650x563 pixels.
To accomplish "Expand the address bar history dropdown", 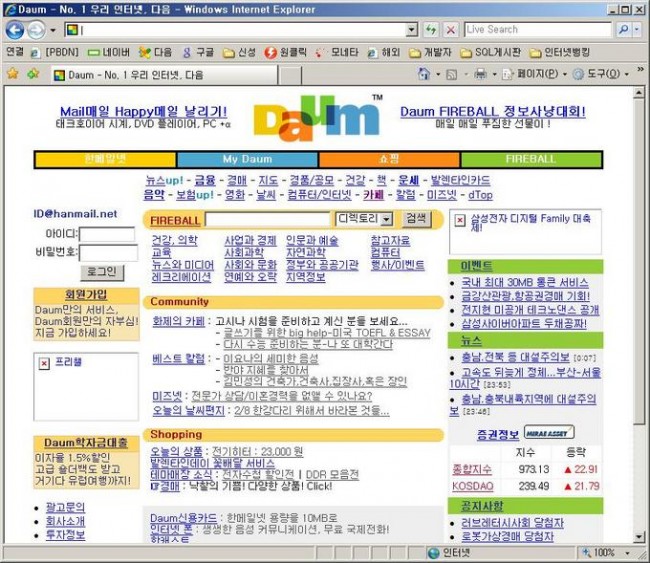I will [x=411, y=29].
